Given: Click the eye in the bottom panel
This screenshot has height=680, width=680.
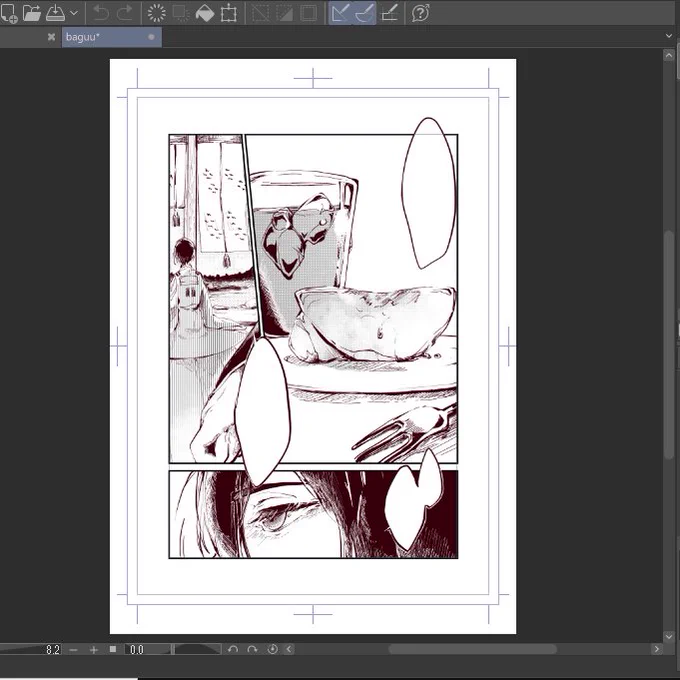Looking at the screenshot, I should tap(274, 516).
